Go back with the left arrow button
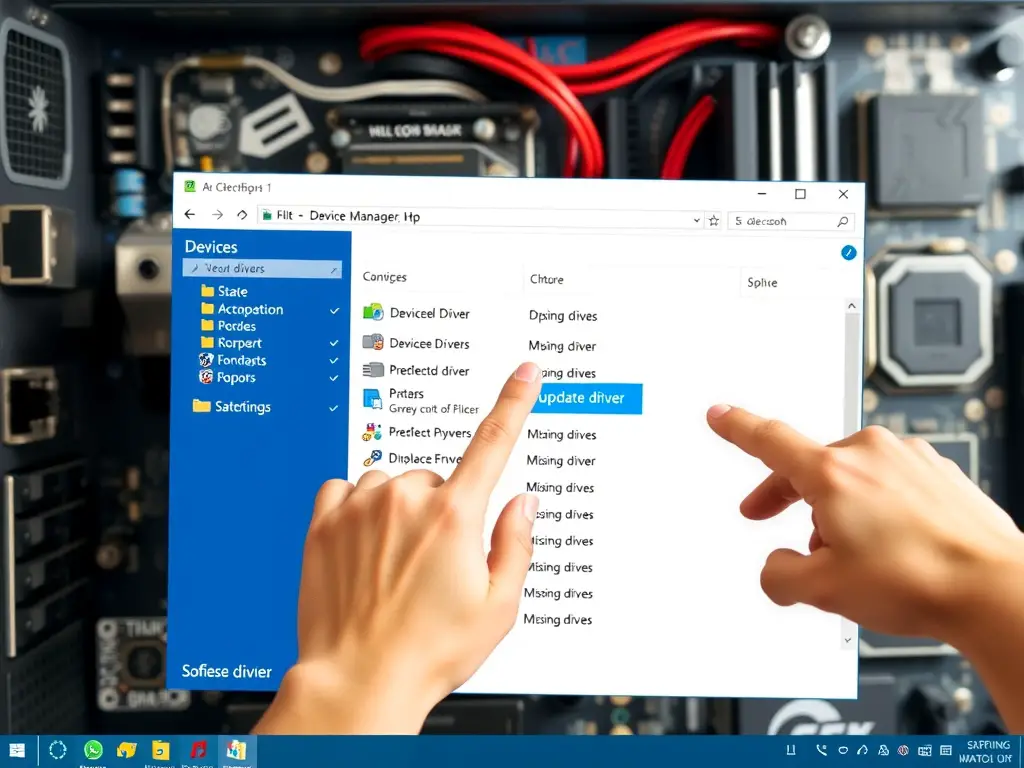This screenshot has height=768, width=1024. click(189, 214)
